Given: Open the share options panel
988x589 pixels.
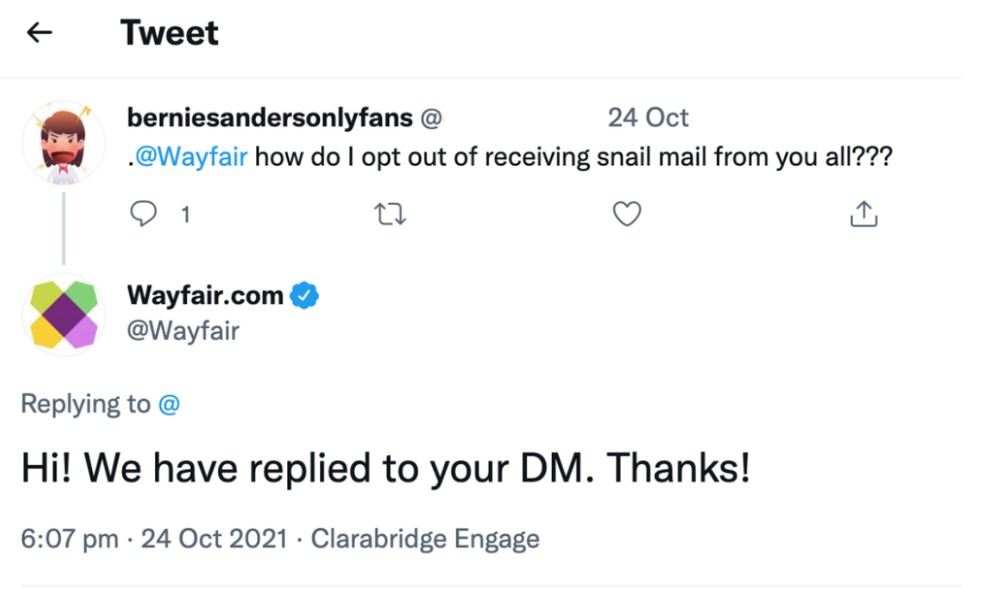Looking at the screenshot, I should pyautogui.click(x=863, y=213).
